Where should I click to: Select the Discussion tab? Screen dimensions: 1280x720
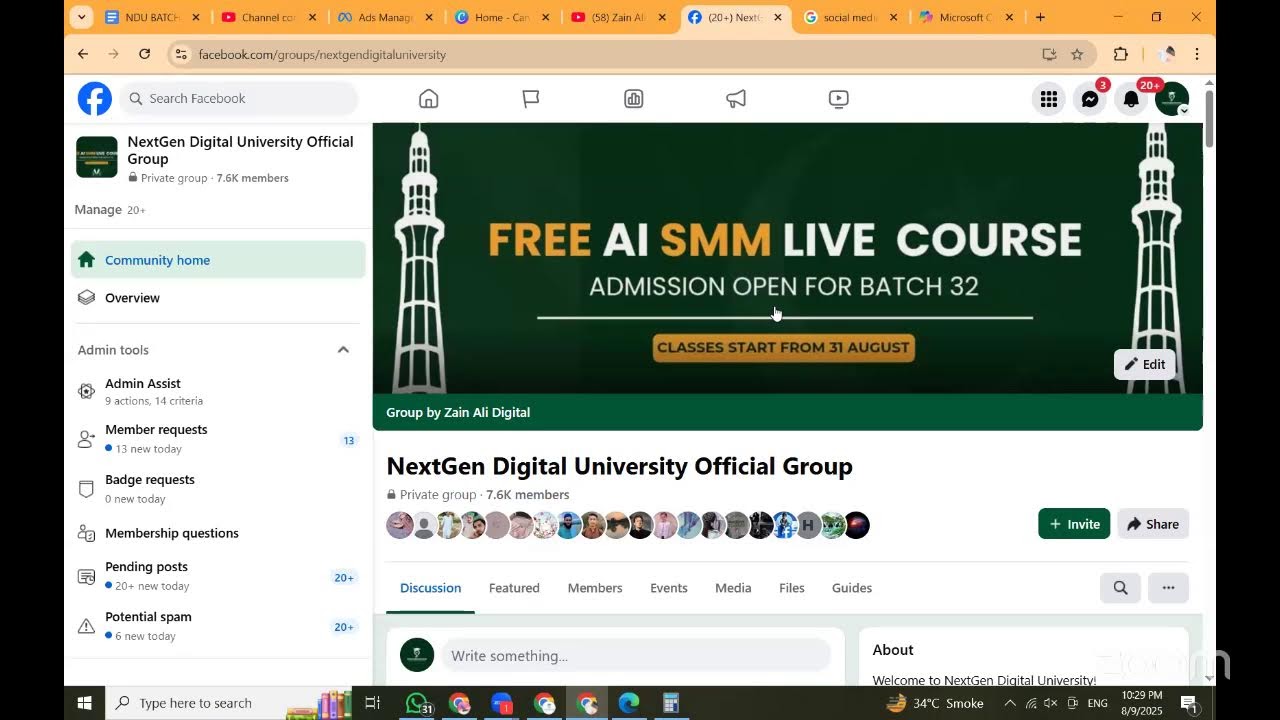[x=431, y=588]
